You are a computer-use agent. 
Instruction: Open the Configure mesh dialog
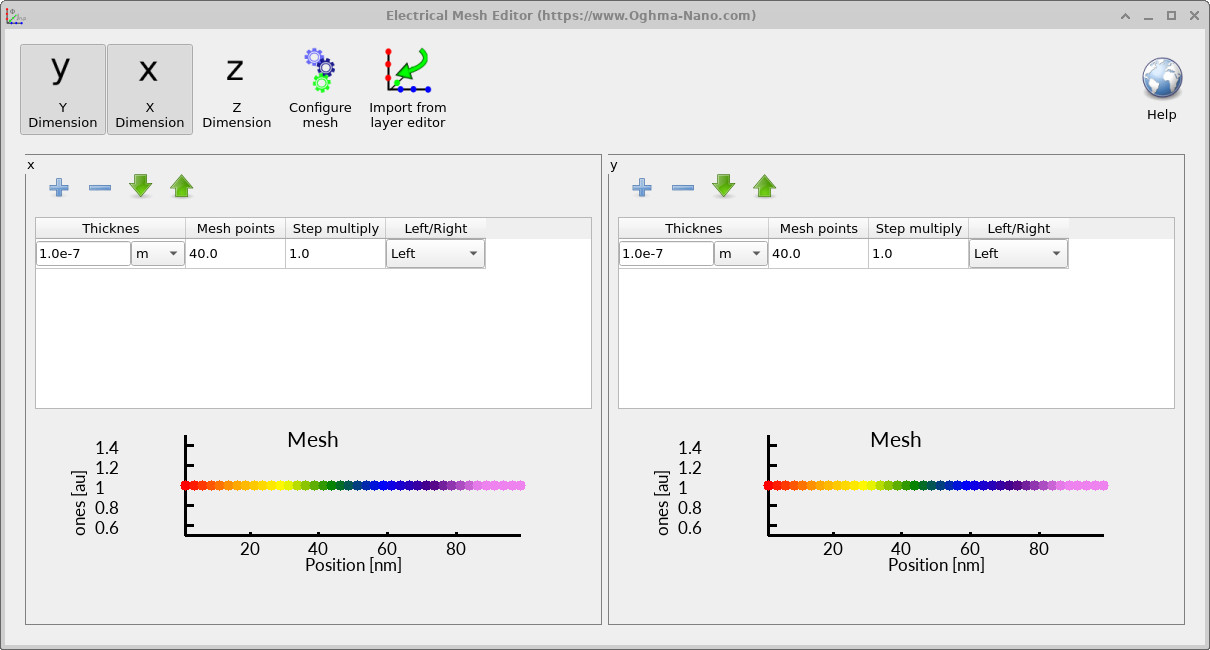(320, 88)
